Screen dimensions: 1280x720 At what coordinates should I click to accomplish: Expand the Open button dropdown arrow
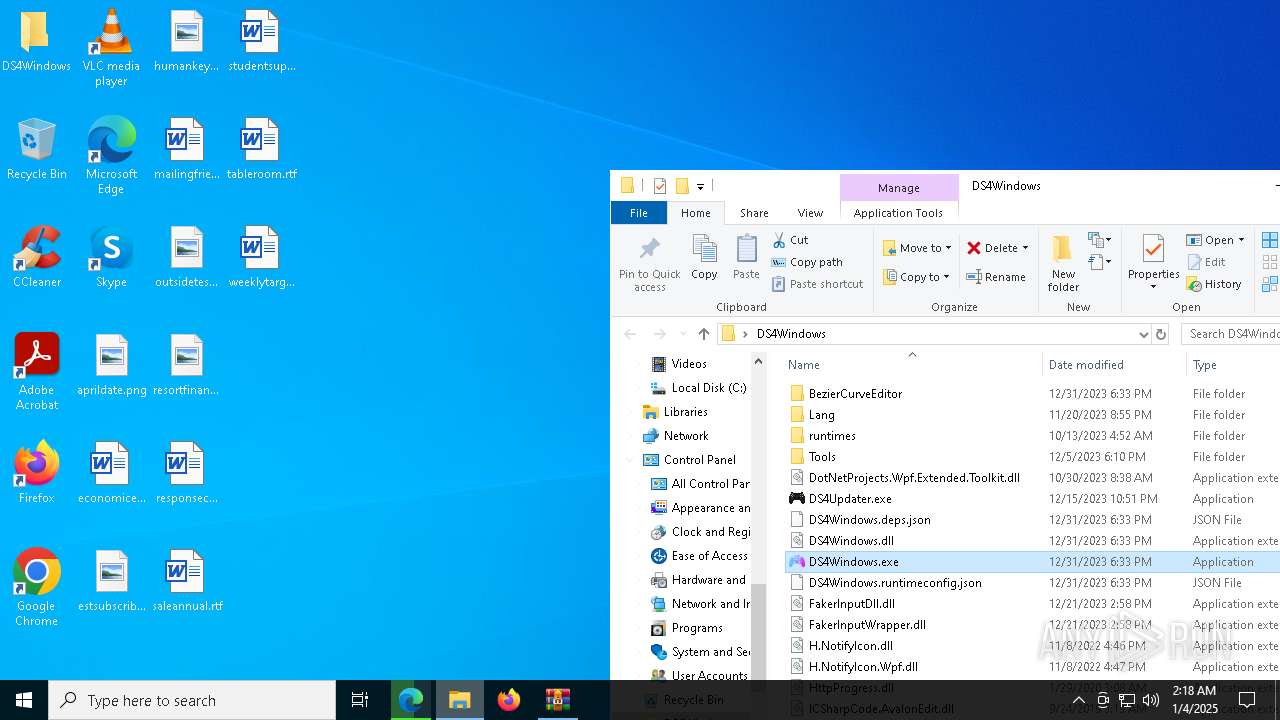point(1241,240)
